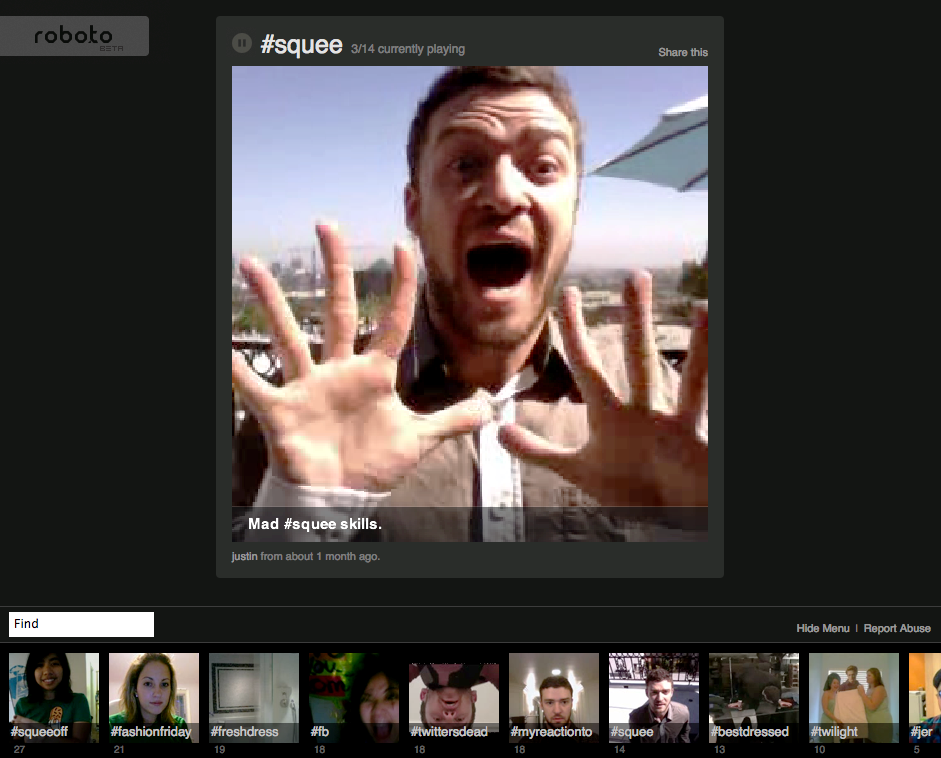Select the #fashionfriday channel thumbnail

pos(154,697)
